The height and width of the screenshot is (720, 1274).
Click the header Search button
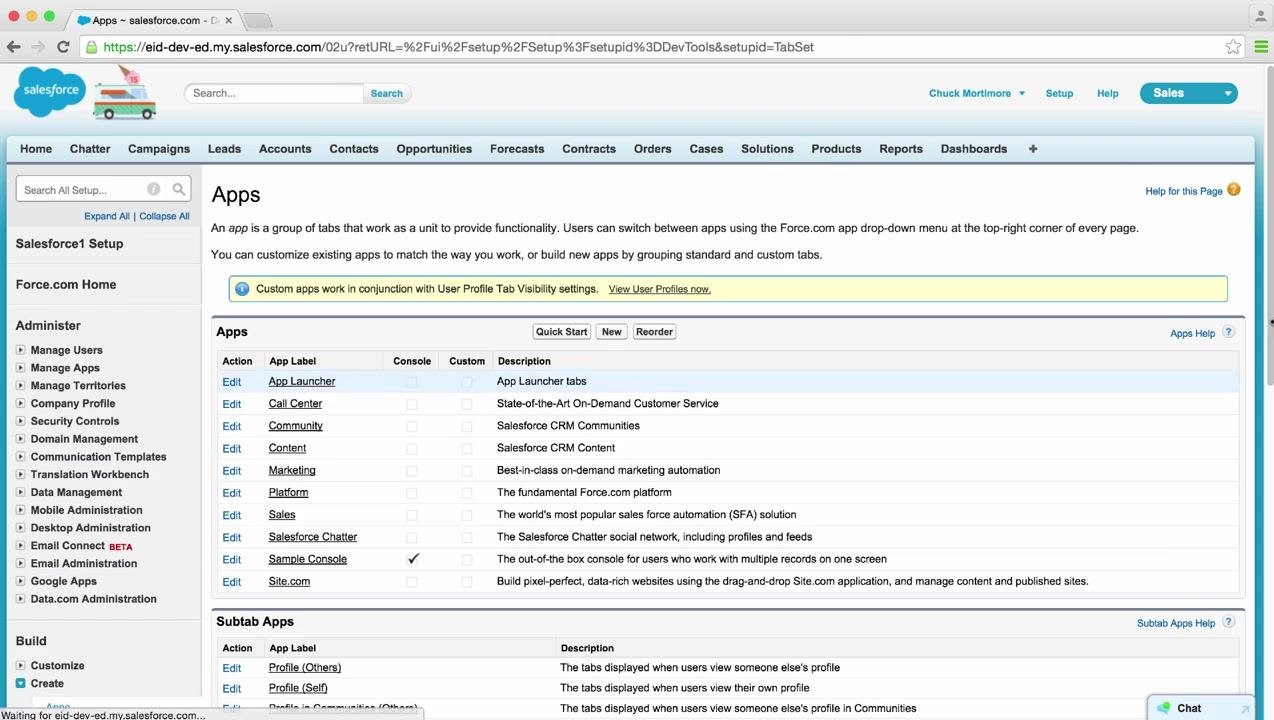387,93
